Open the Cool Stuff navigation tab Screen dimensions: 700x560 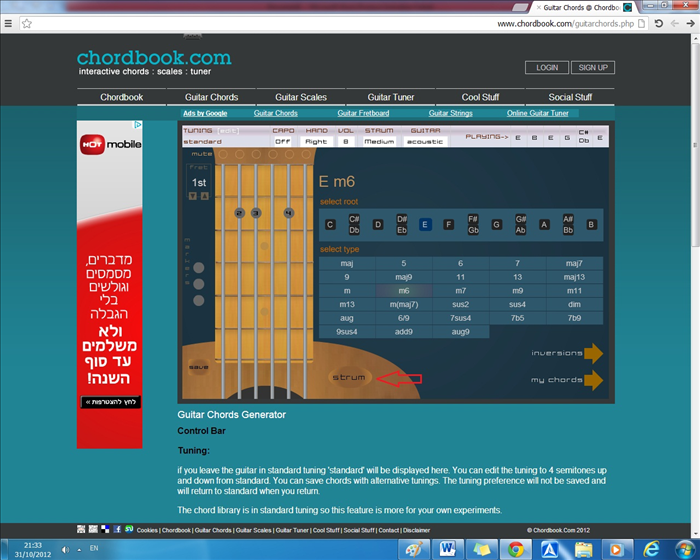pyautogui.click(x=480, y=97)
